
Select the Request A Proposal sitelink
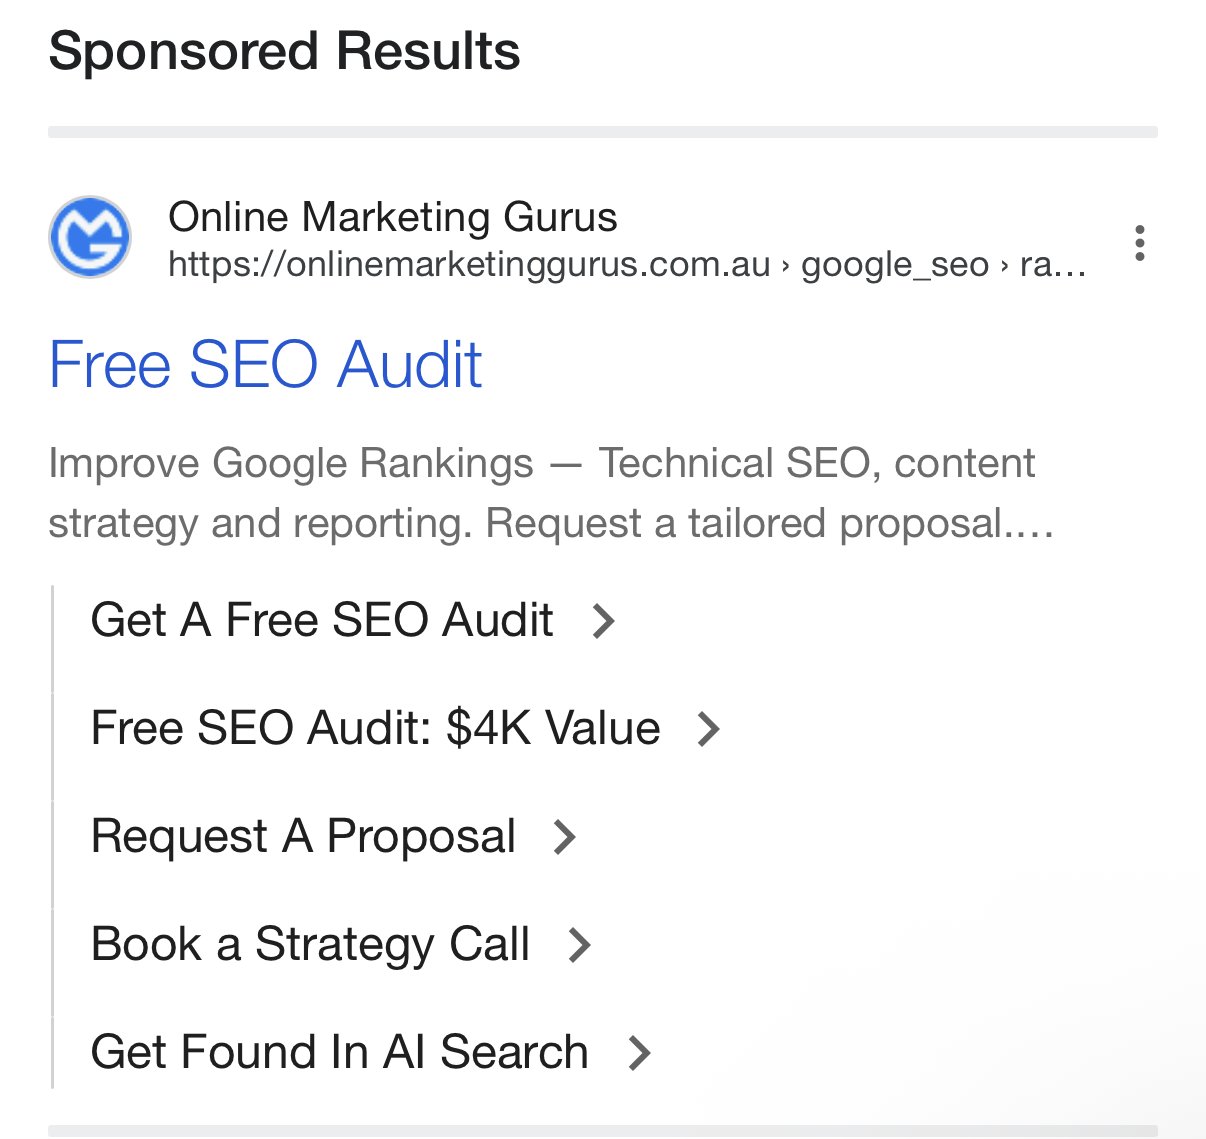tap(303, 836)
